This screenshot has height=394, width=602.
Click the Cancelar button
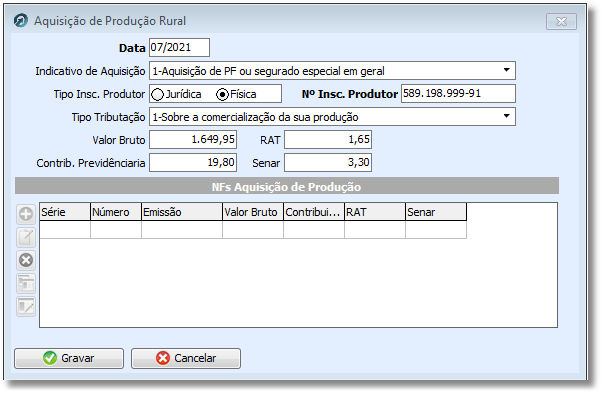pyautogui.click(x=186, y=358)
